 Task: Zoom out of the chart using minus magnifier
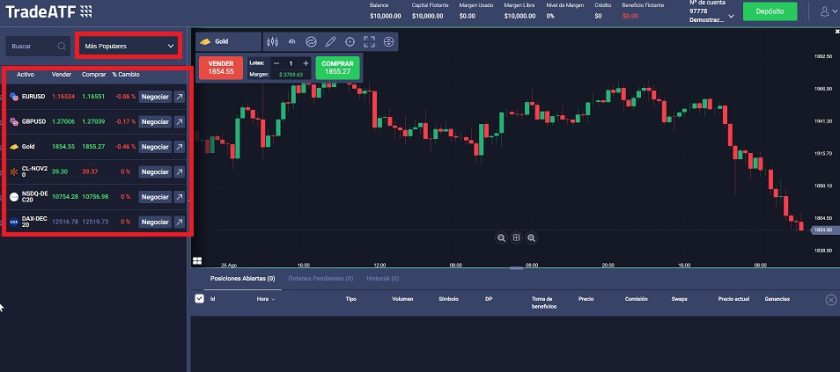501,238
